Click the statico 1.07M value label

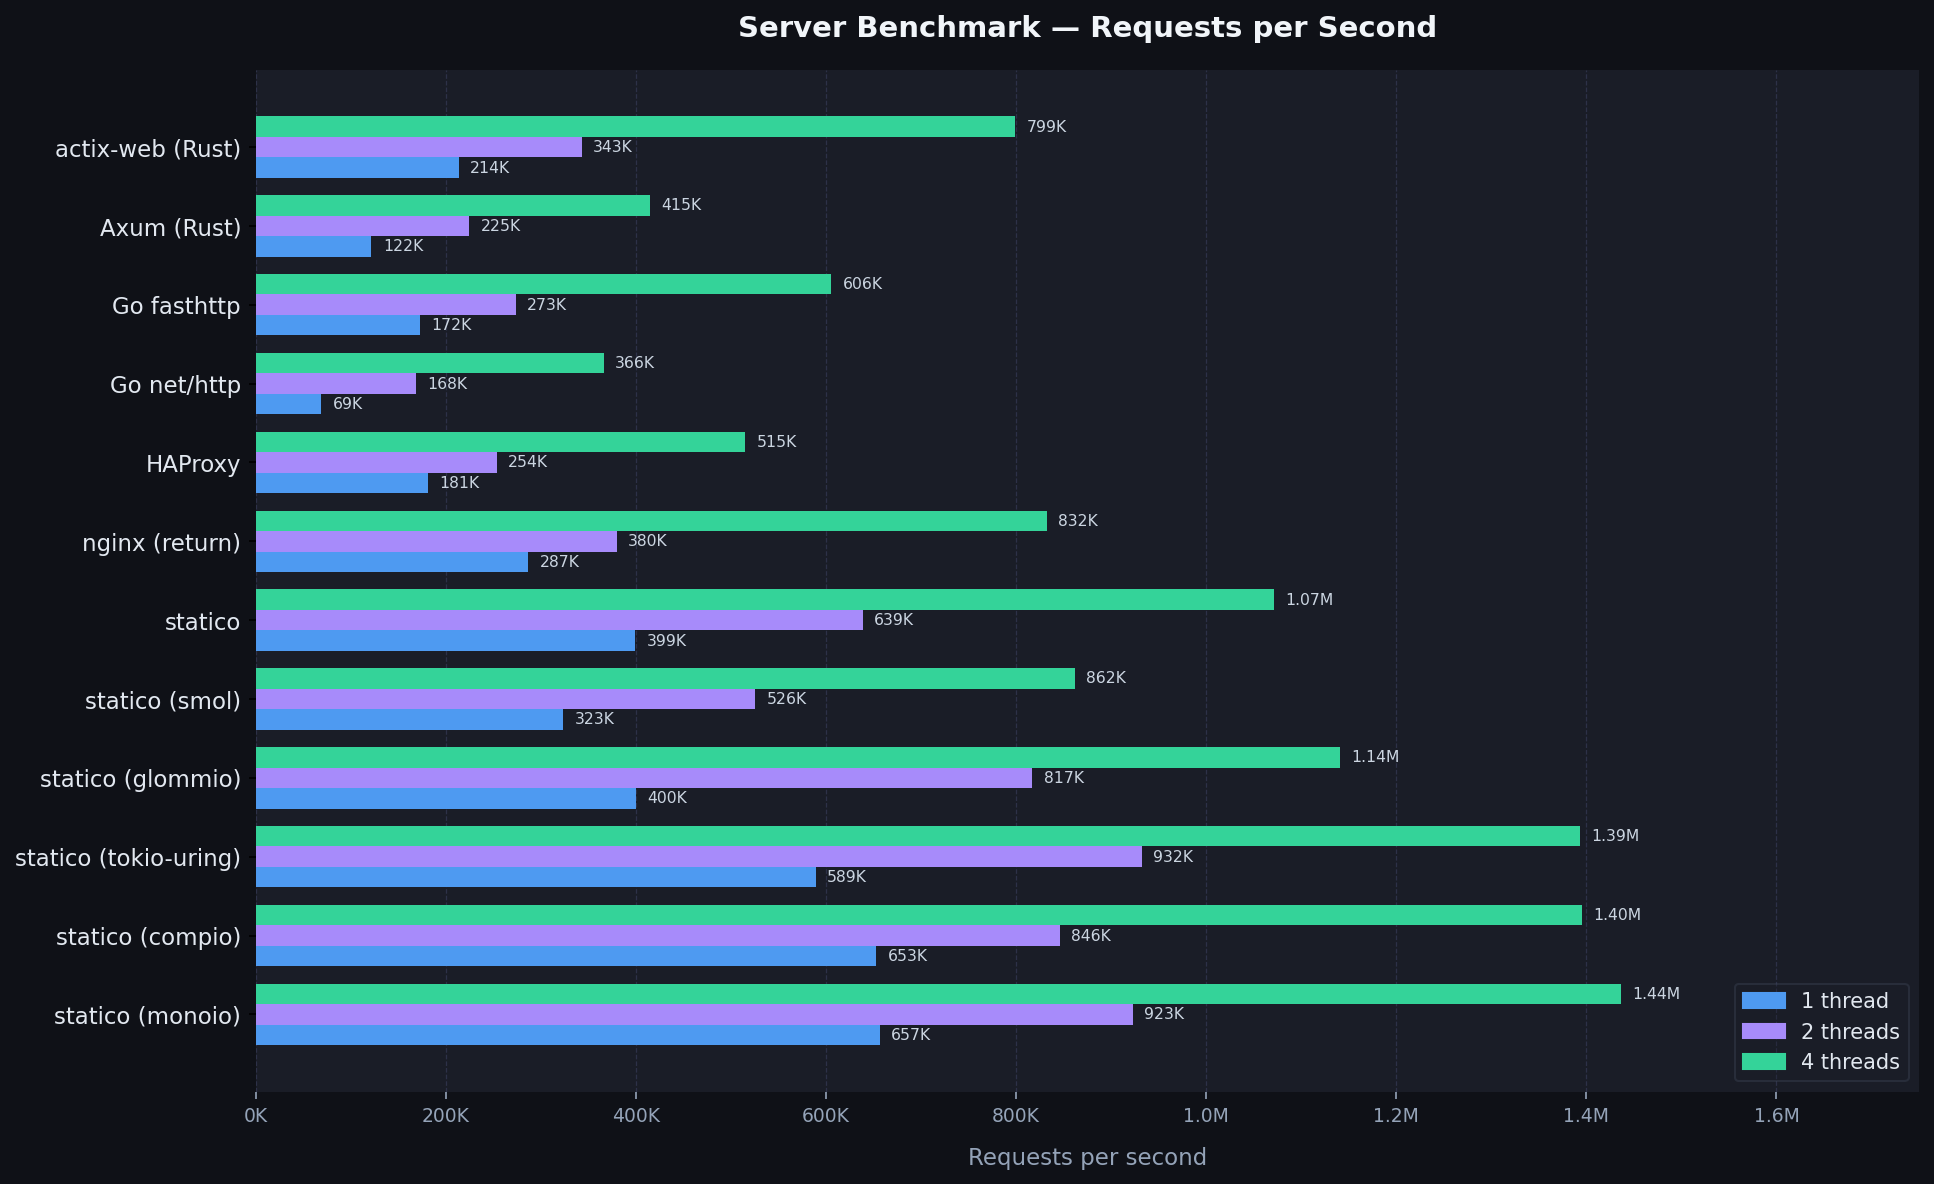point(1309,600)
